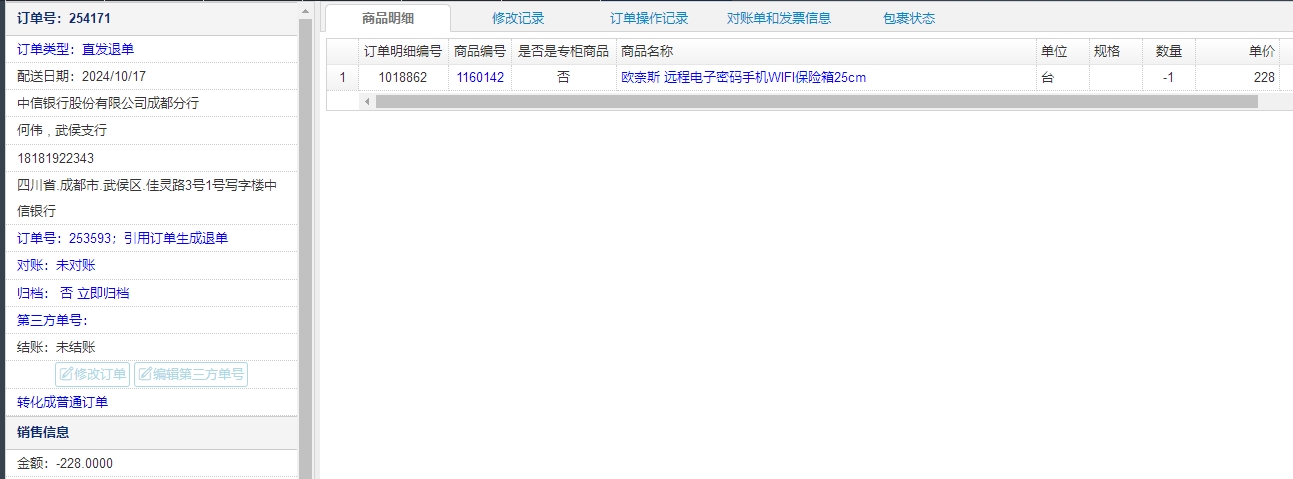Click the 配送日期：2024/10/17 entry

pos(82,76)
